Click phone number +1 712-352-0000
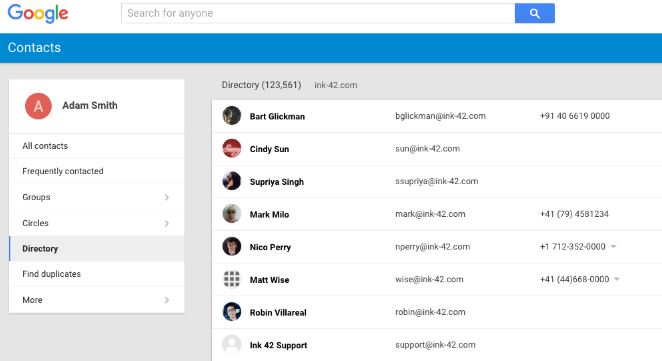The width and height of the screenshot is (662, 361). point(572,247)
